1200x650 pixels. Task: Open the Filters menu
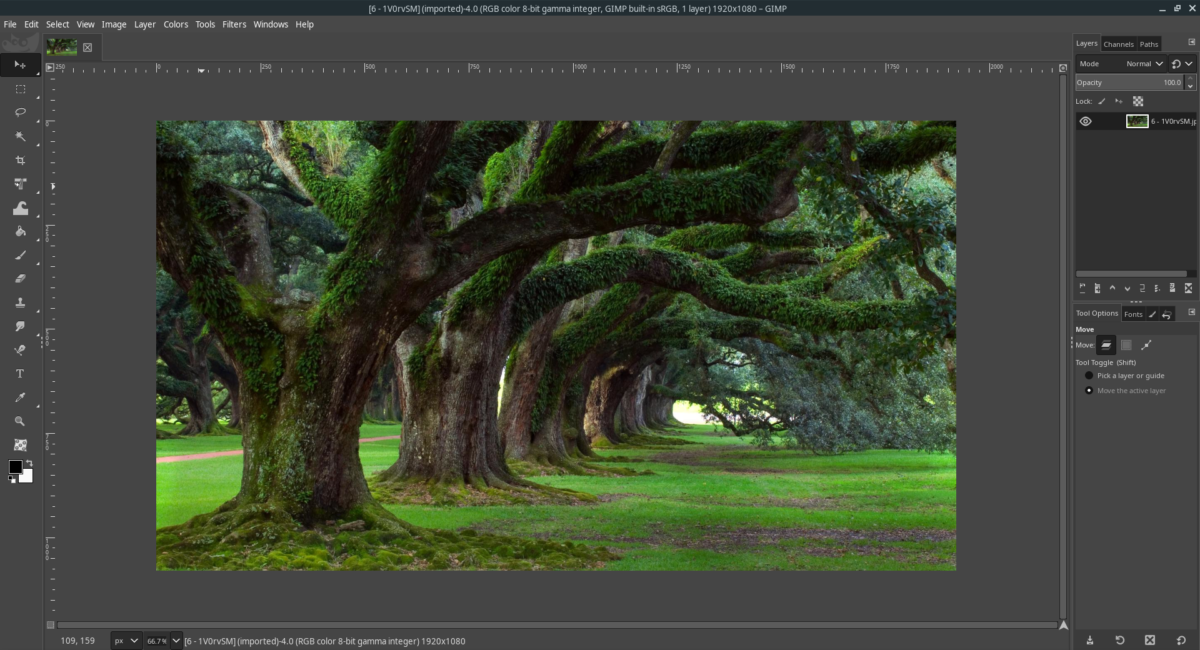tap(234, 24)
